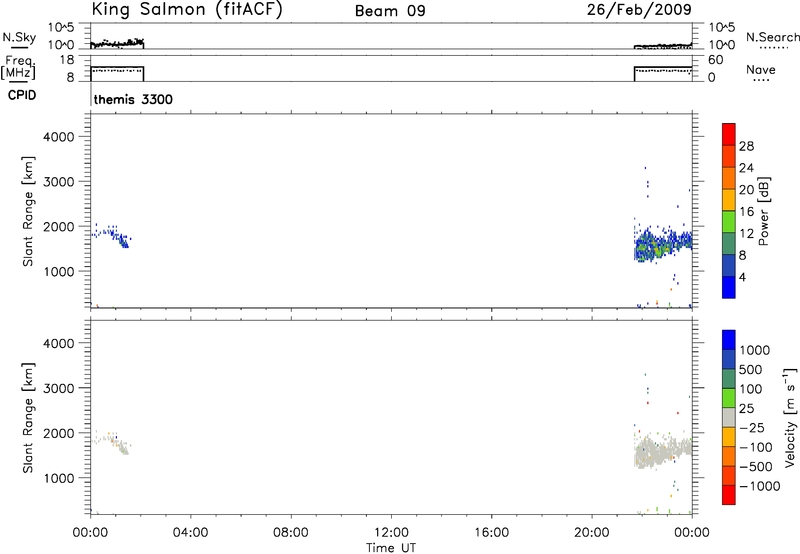Click the '16:00' time tick label
Image resolution: width=800 pixels, height=554 pixels.
click(x=491, y=533)
